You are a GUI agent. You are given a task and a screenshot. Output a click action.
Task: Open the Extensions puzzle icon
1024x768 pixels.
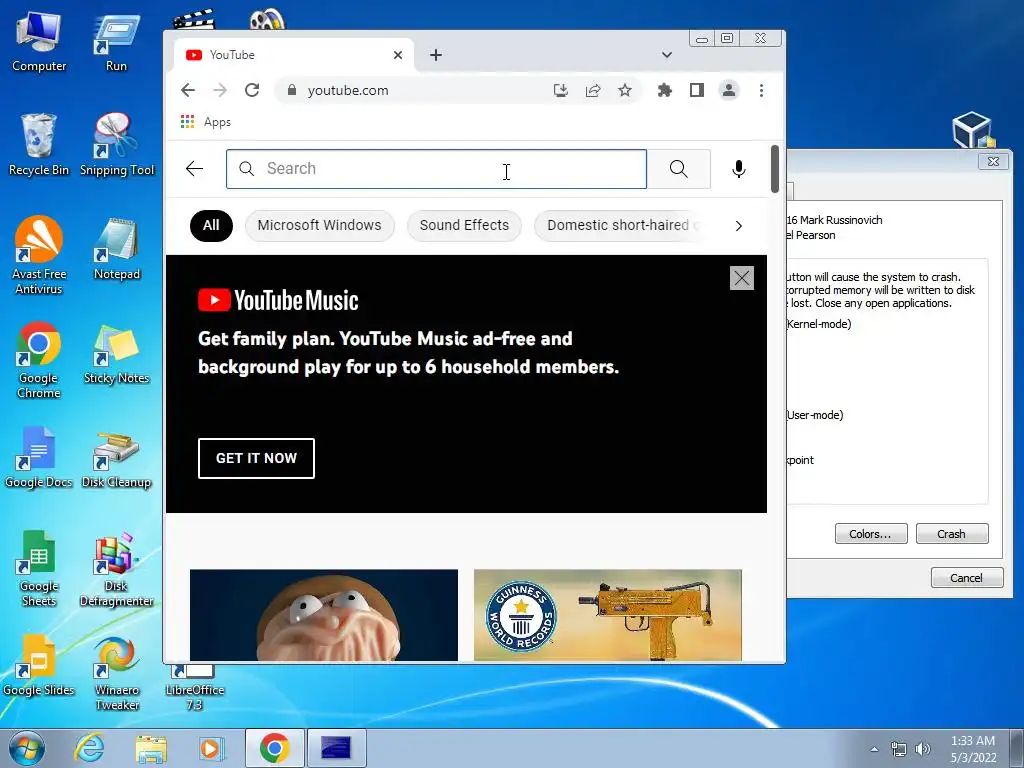point(665,90)
